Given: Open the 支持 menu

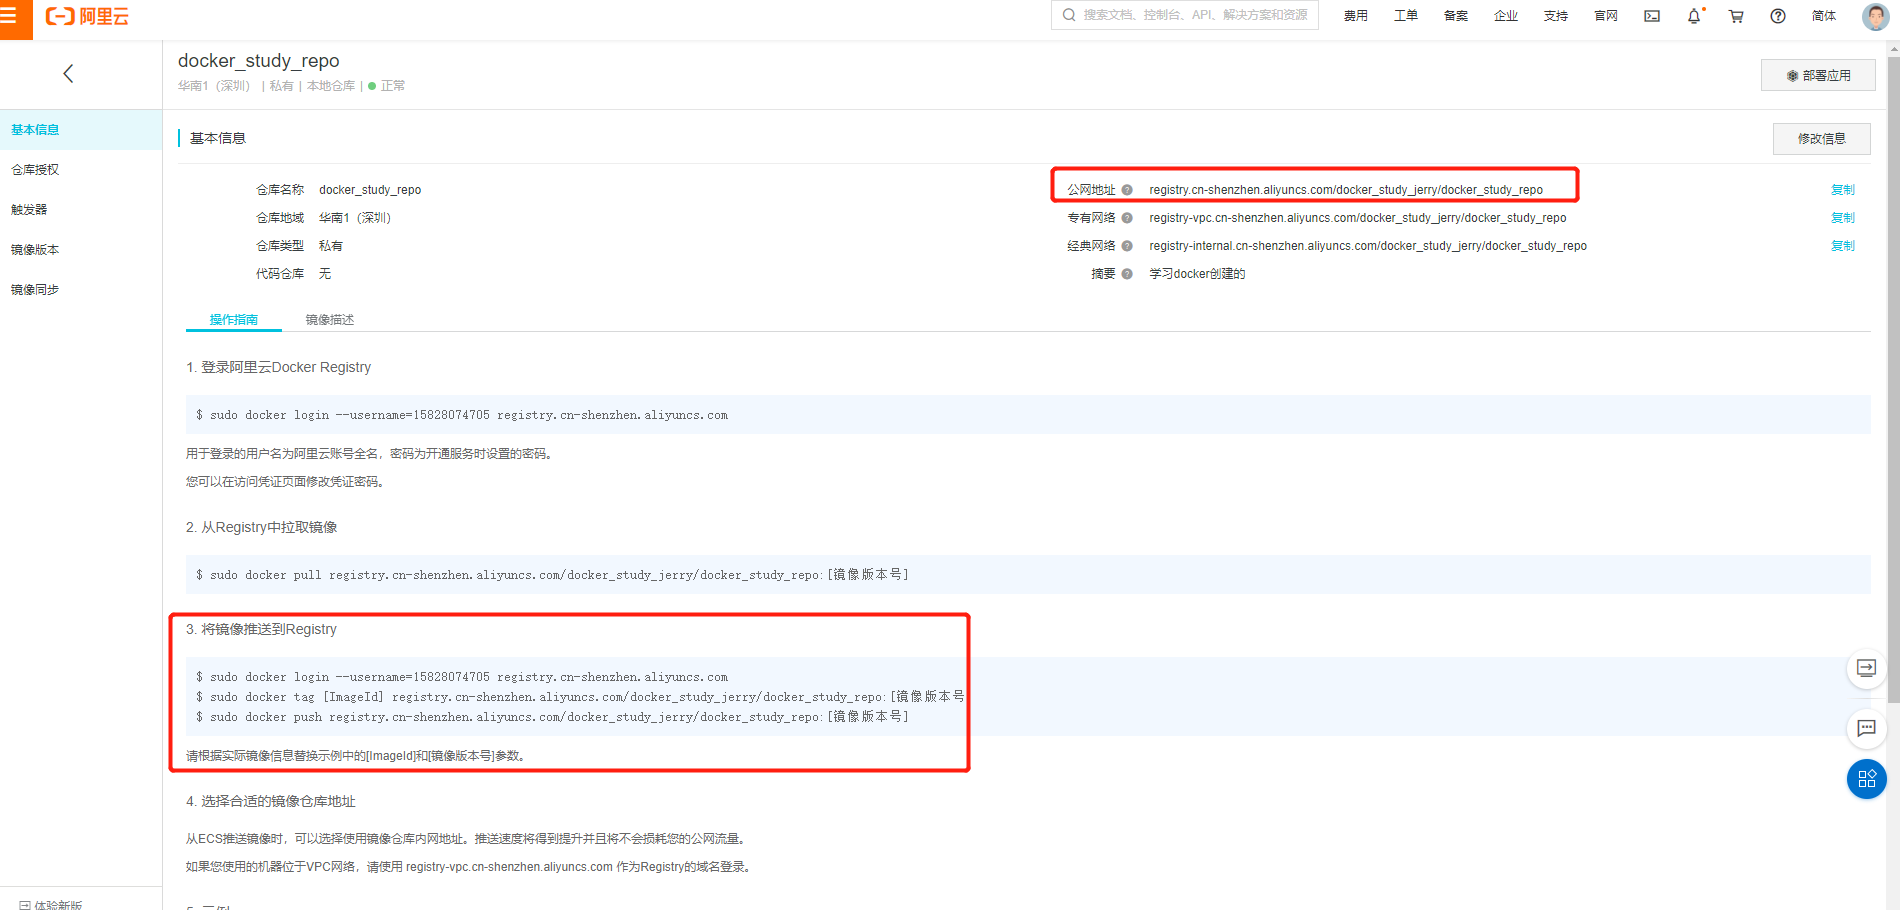Looking at the screenshot, I should click(x=1556, y=16).
